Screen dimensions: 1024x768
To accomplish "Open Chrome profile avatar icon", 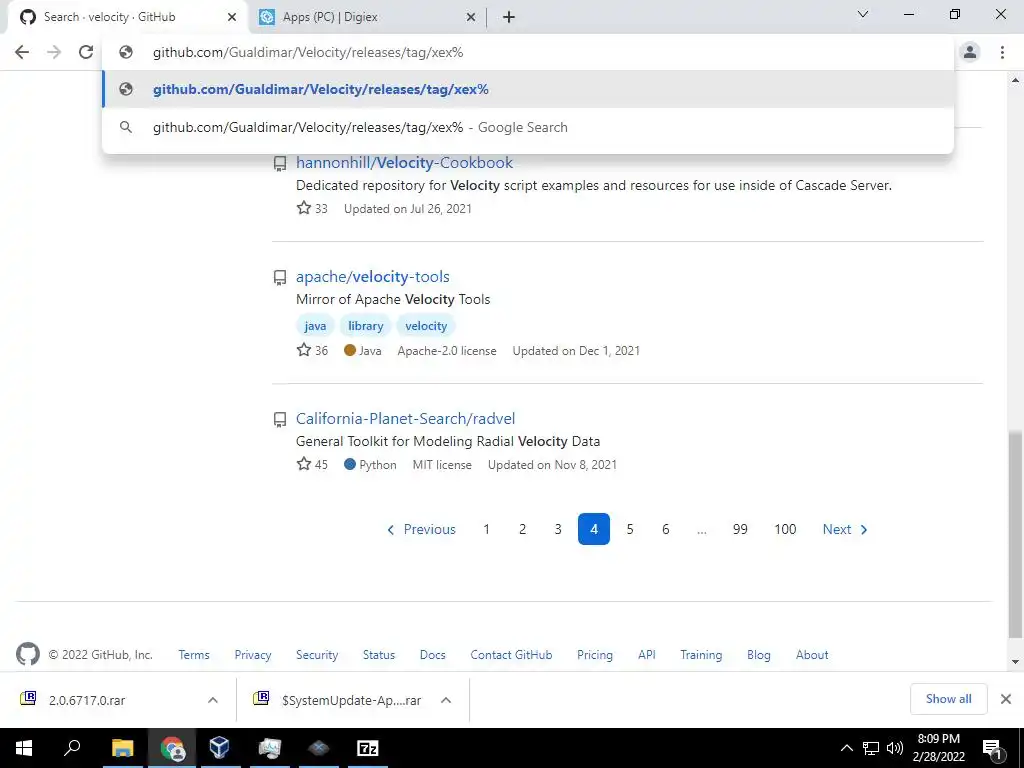I will [x=970, y=52].
